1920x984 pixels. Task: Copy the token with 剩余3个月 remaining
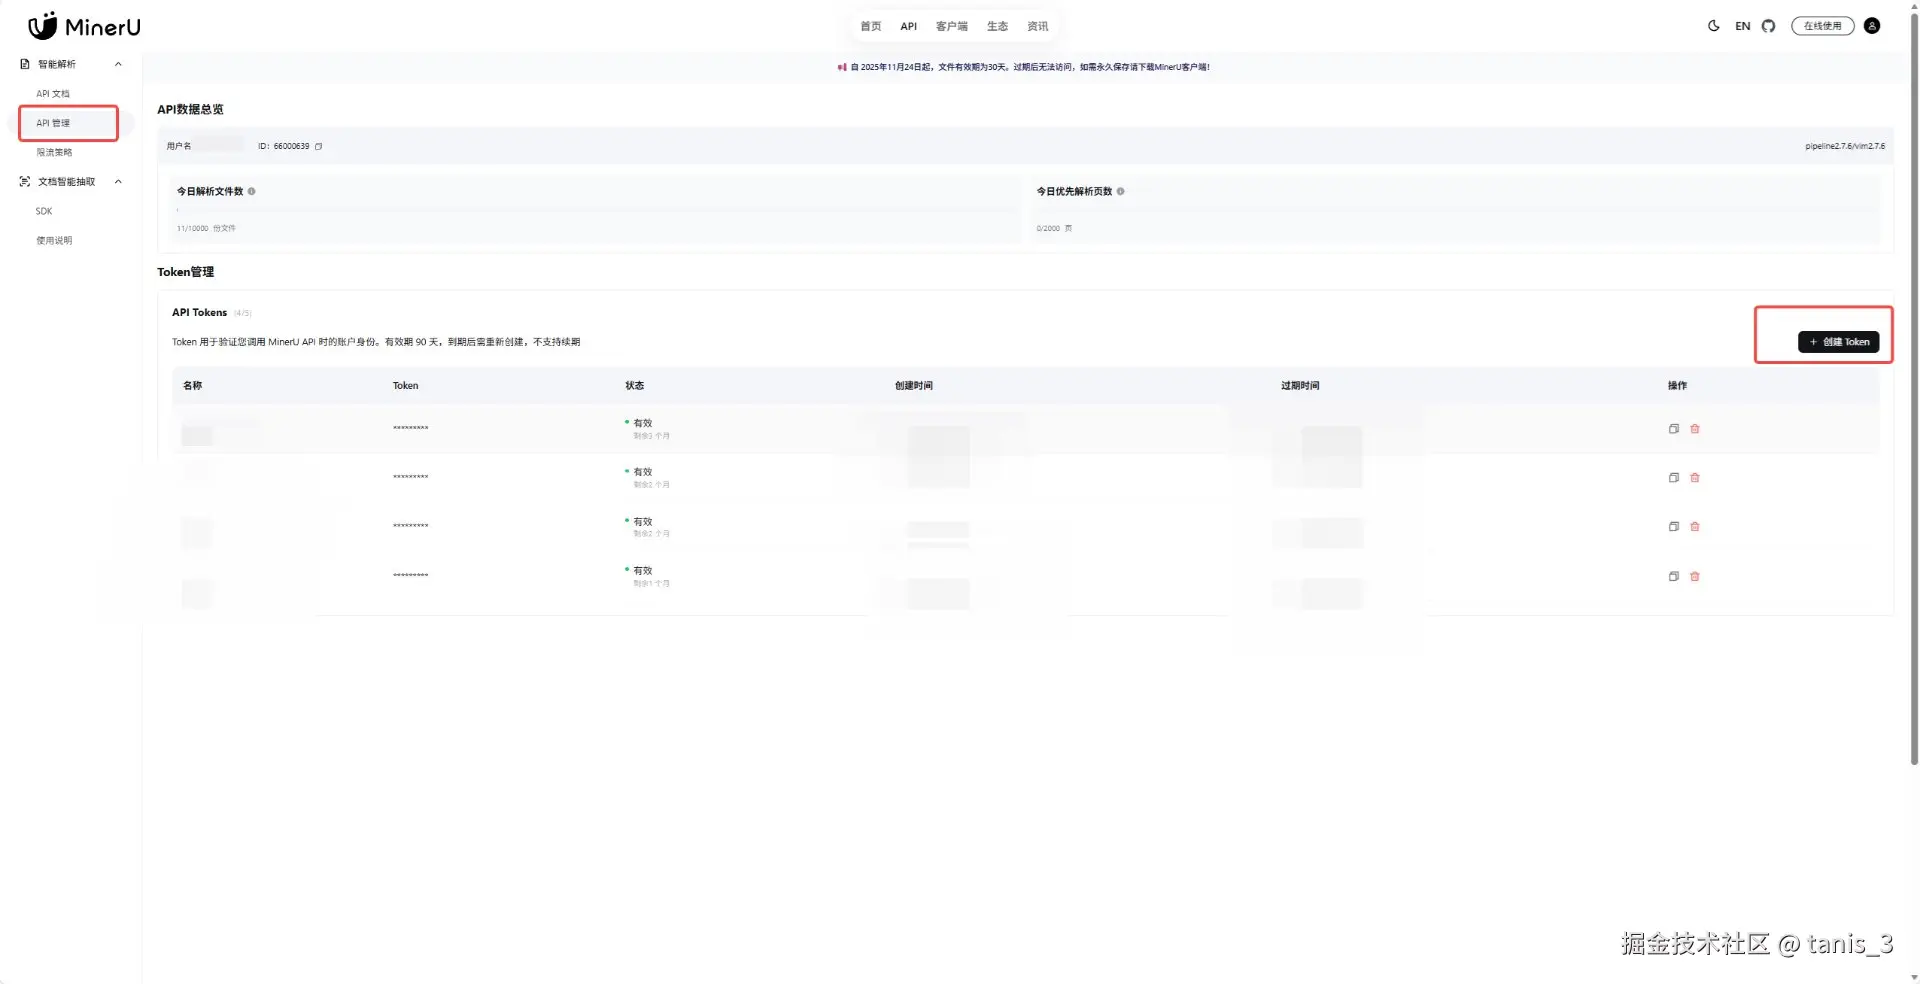coord(1673,429)
